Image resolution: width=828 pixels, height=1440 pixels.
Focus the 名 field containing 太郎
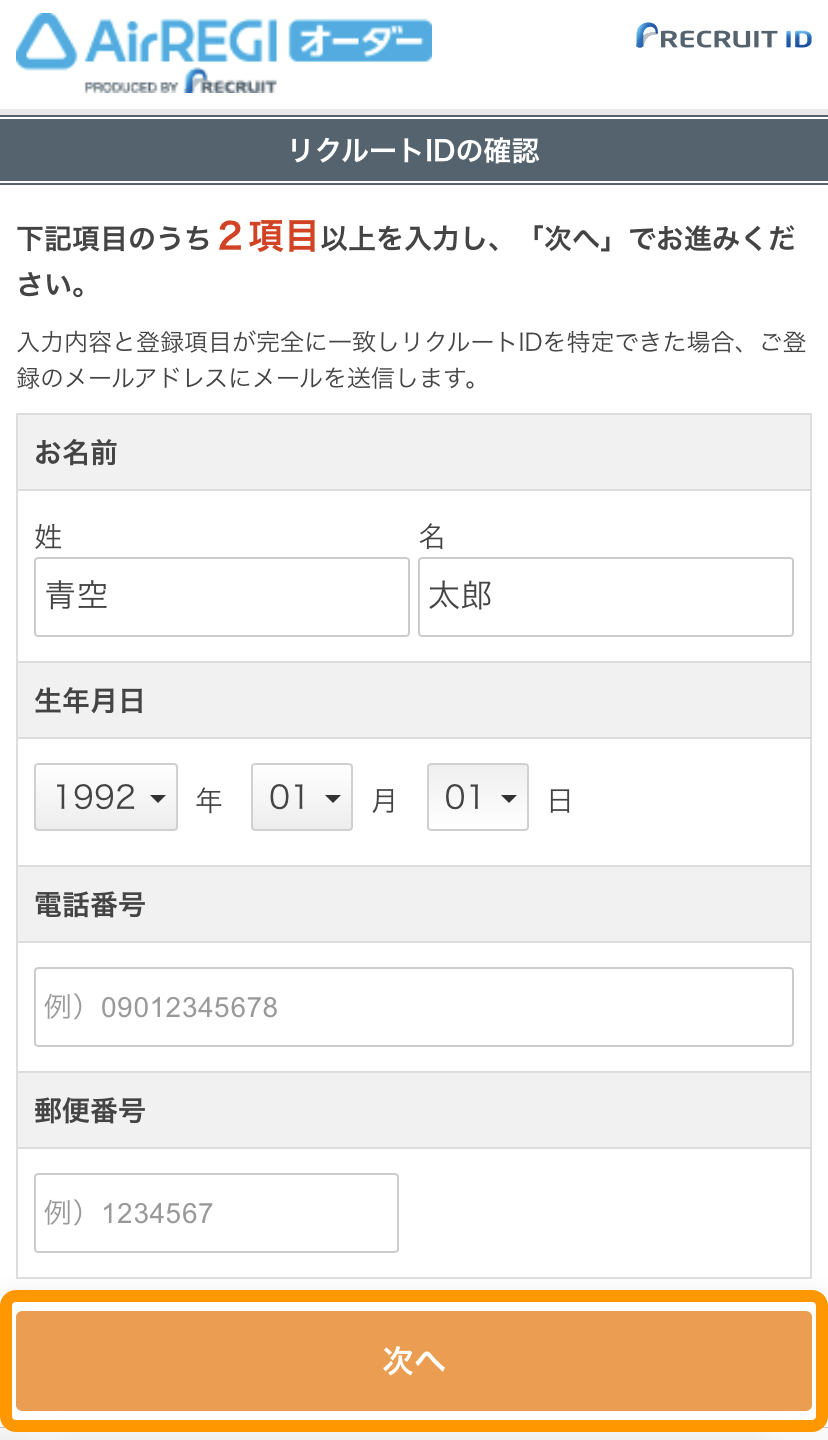pyautogui.click(x=605, y=597)
